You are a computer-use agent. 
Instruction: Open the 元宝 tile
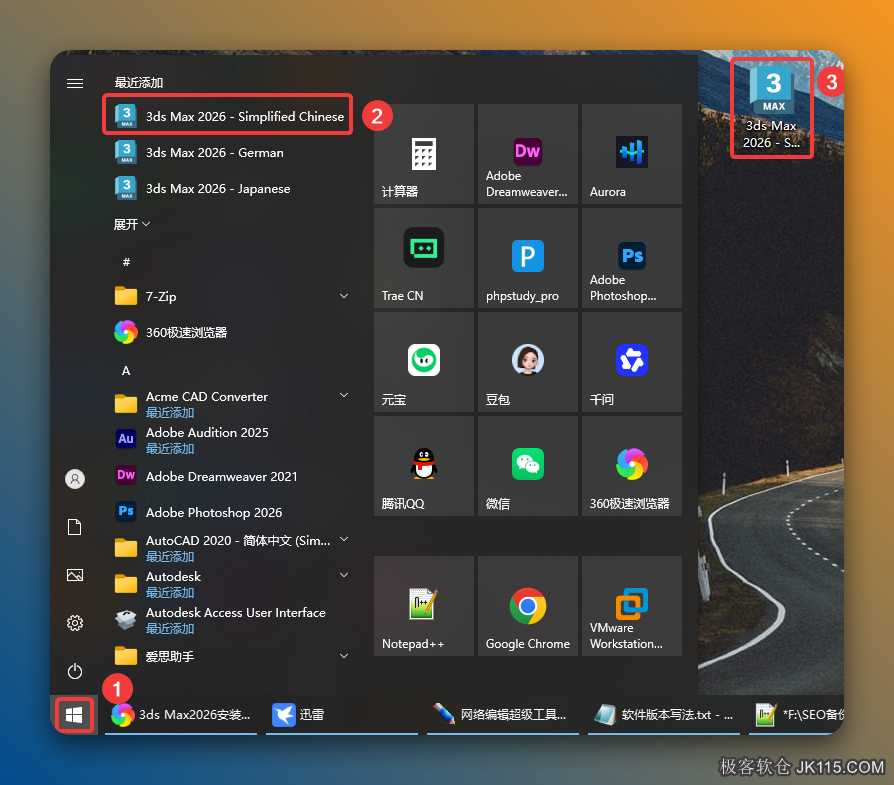(424, 362)
